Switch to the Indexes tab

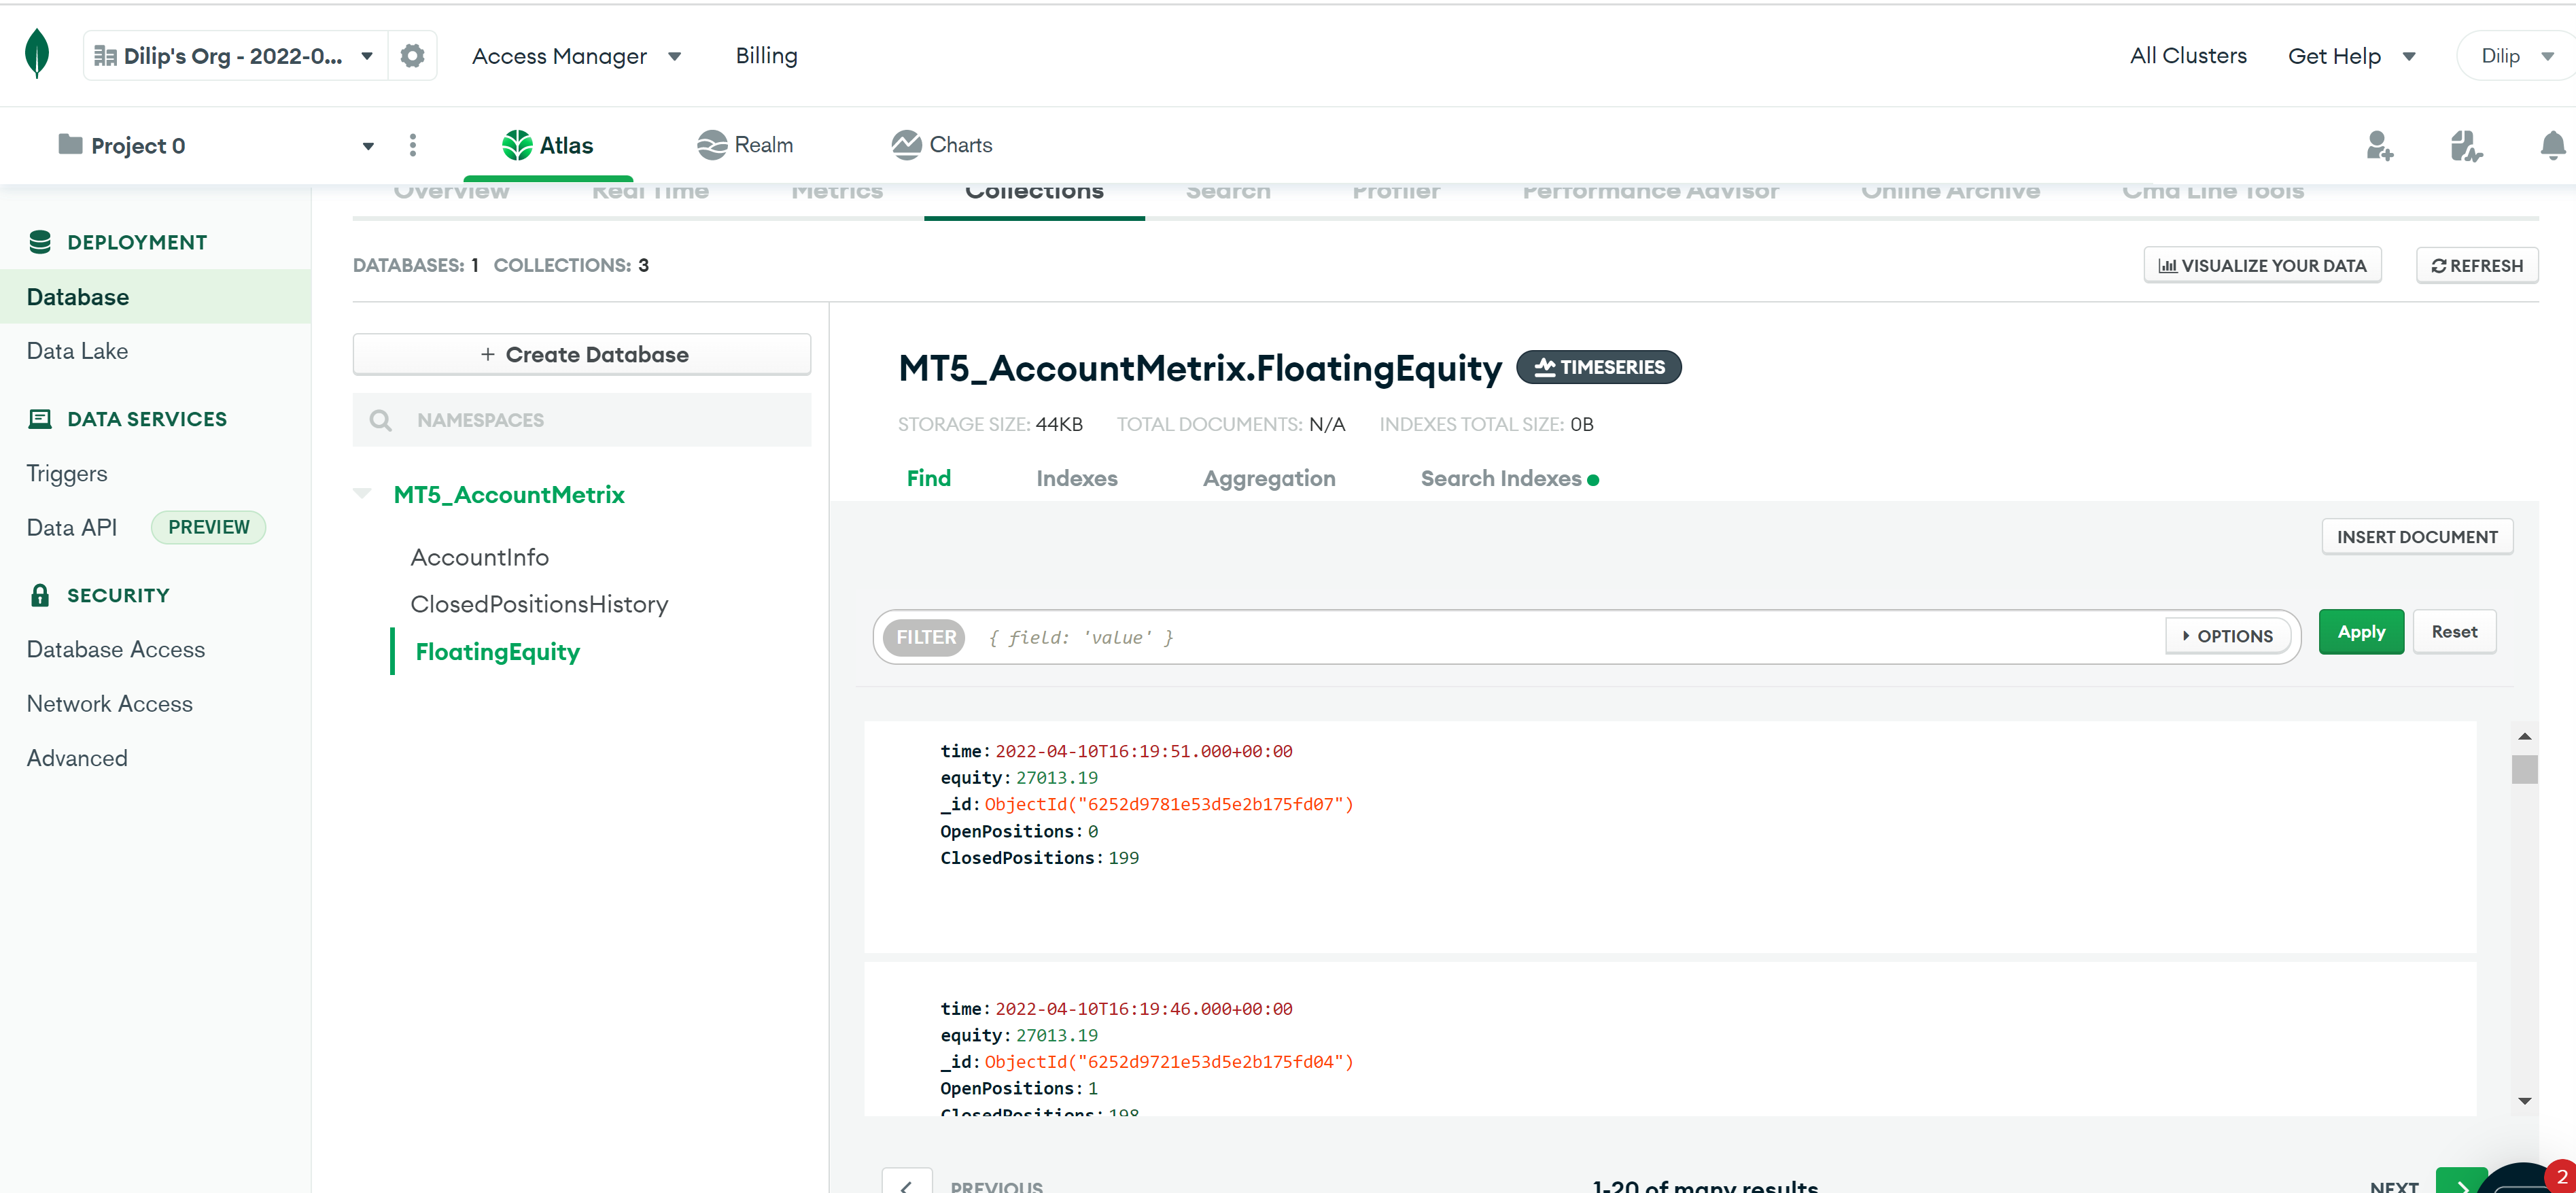click(x=1076, y=478)
